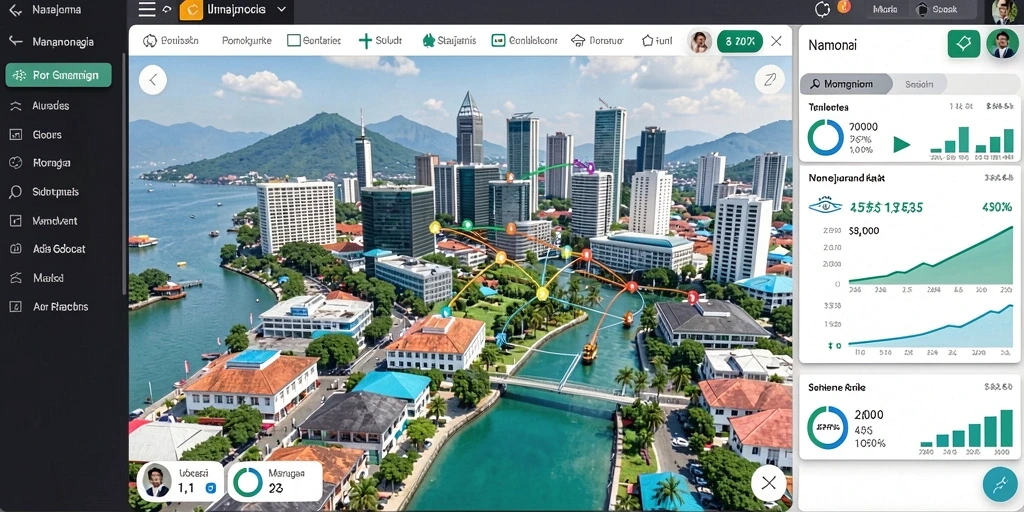The width and height of the screenshot is (1024, 512).
Task: Open the Uboezi profile card on the map
Action: click(x=181, y=481)
